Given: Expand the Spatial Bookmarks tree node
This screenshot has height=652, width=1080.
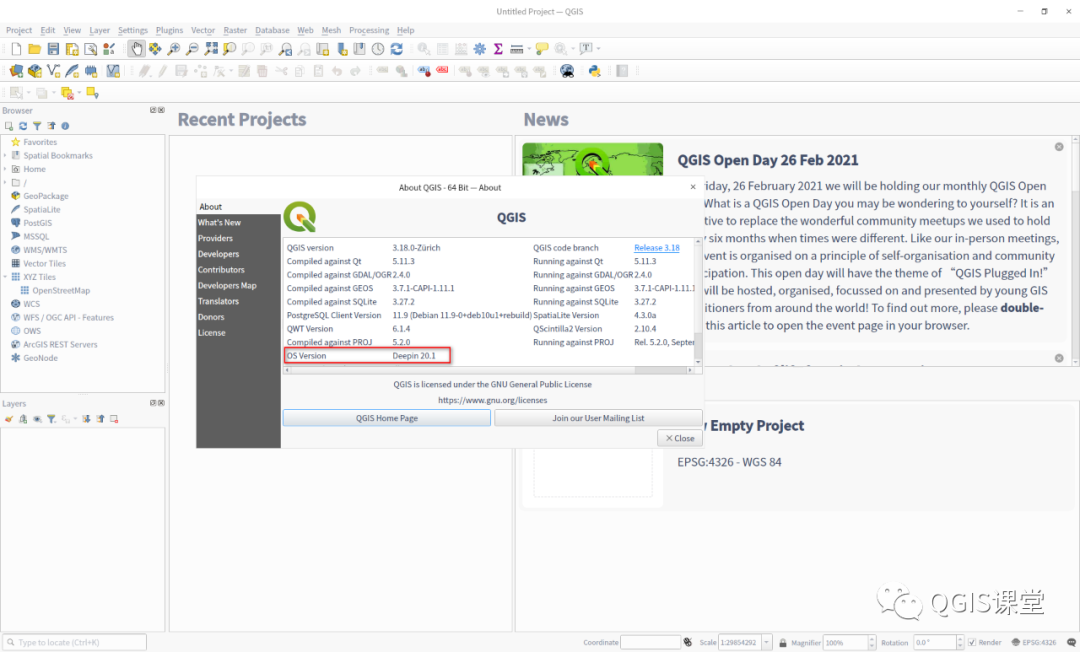Looking at the screenshot, I should click(6, 156).
